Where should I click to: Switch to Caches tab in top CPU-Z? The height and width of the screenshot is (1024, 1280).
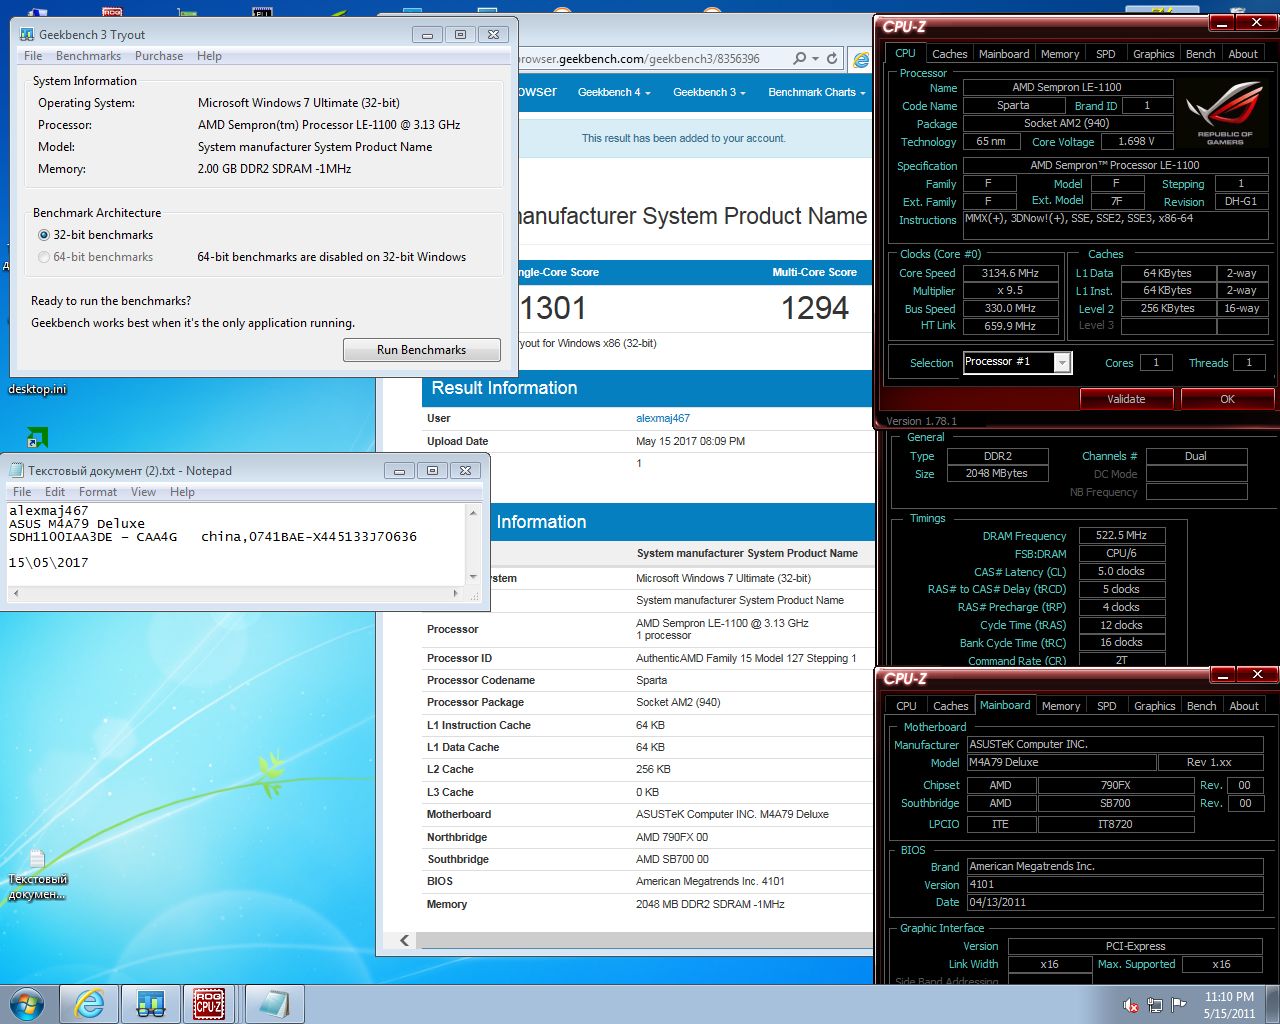pos(949,54)
